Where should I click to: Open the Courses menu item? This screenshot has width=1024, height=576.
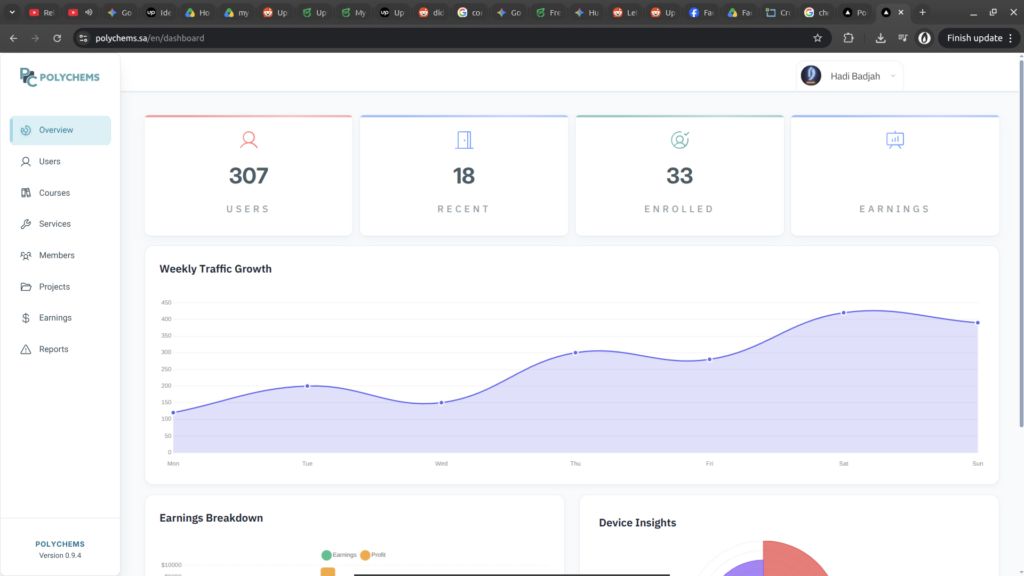click(60, 193)
